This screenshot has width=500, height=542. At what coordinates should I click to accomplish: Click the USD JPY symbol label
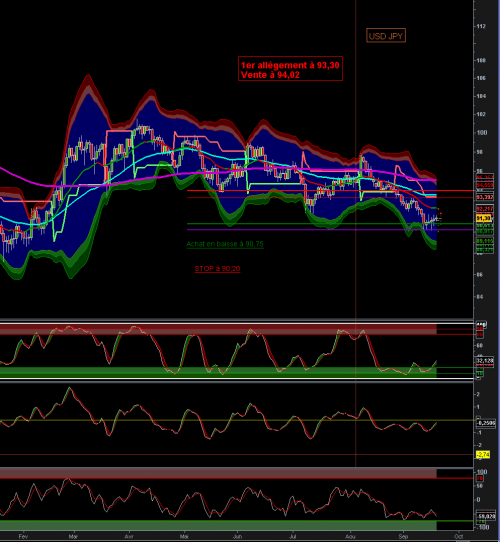(x=386, y=36)
